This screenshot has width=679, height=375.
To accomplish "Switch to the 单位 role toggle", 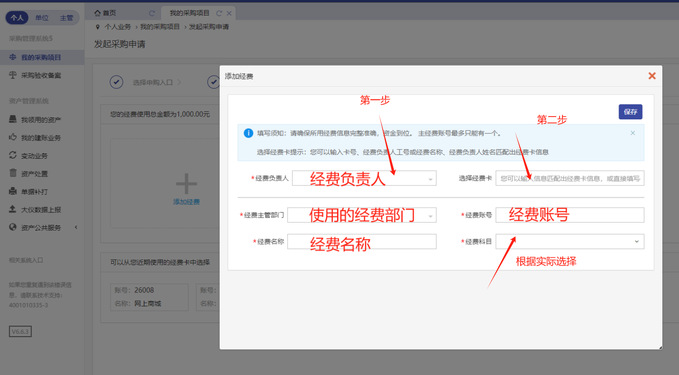I will [42, 18].
